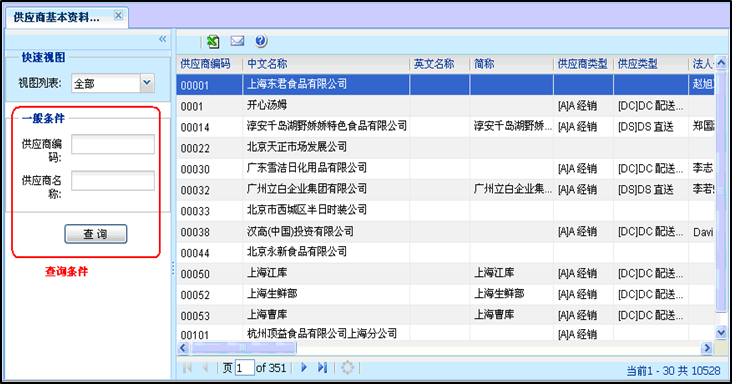Select row 杭州顶益食品有限公司上海分公司
The height and width of the screenshot is (384, 732).
pyautogui.click(x=445, y=334)
